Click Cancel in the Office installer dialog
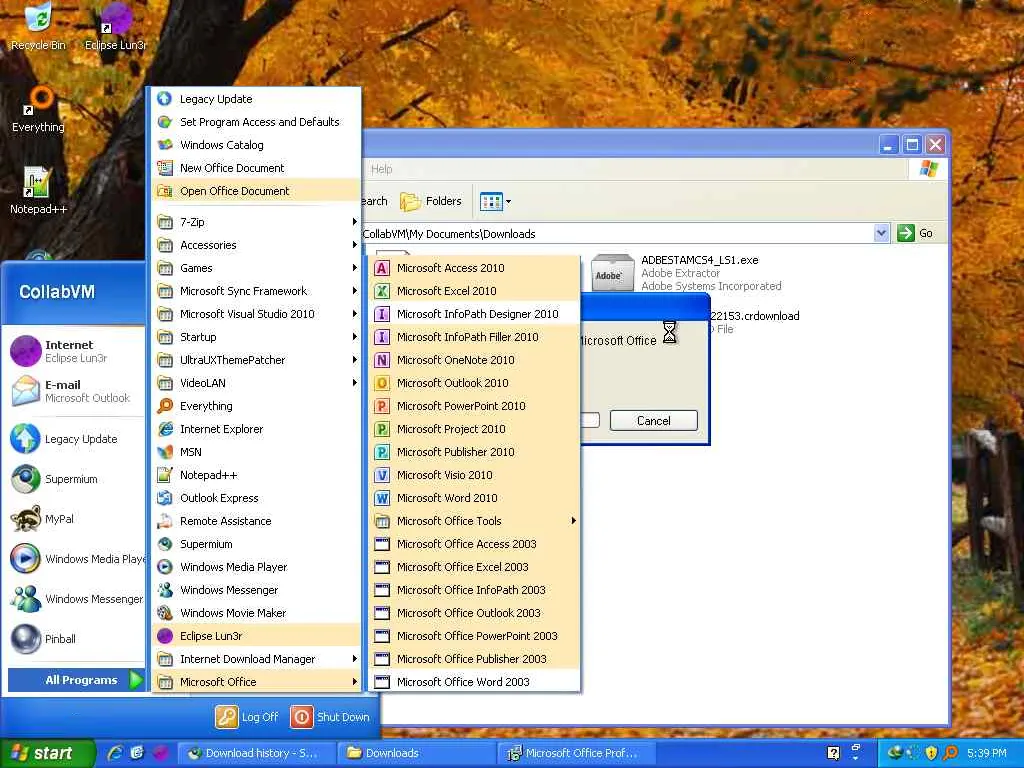Screen dimensions: 1024x768 (x=654, y=421)
